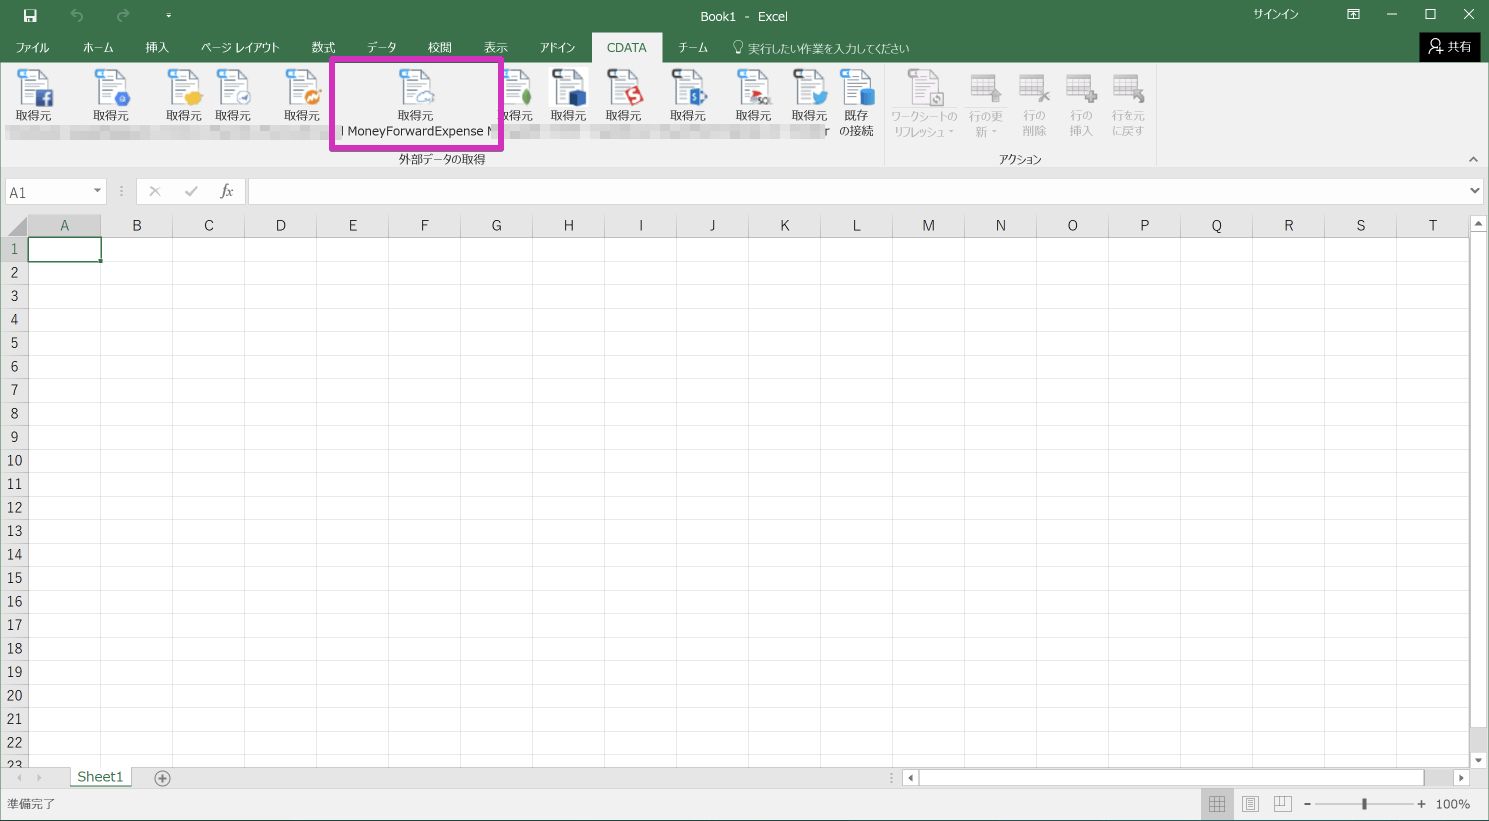Click the vertical scrollbar up arrow
Screen dimensions: 1489x821
(1478, 224)
